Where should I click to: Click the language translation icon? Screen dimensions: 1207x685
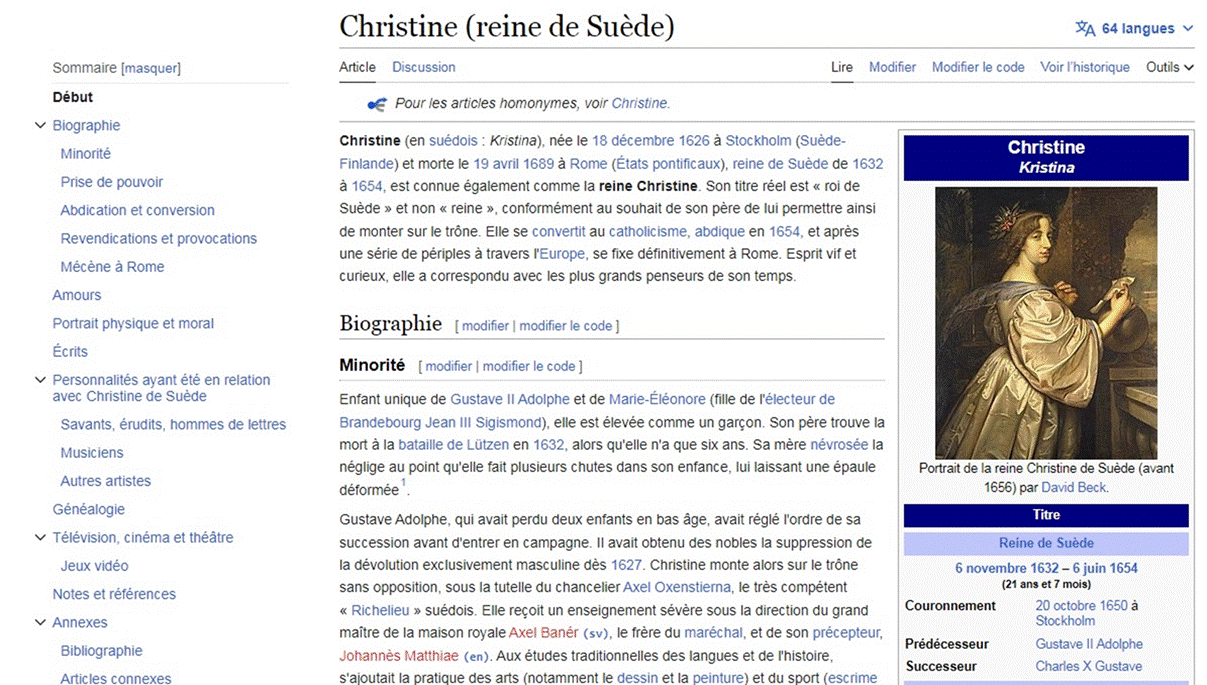1085,28
